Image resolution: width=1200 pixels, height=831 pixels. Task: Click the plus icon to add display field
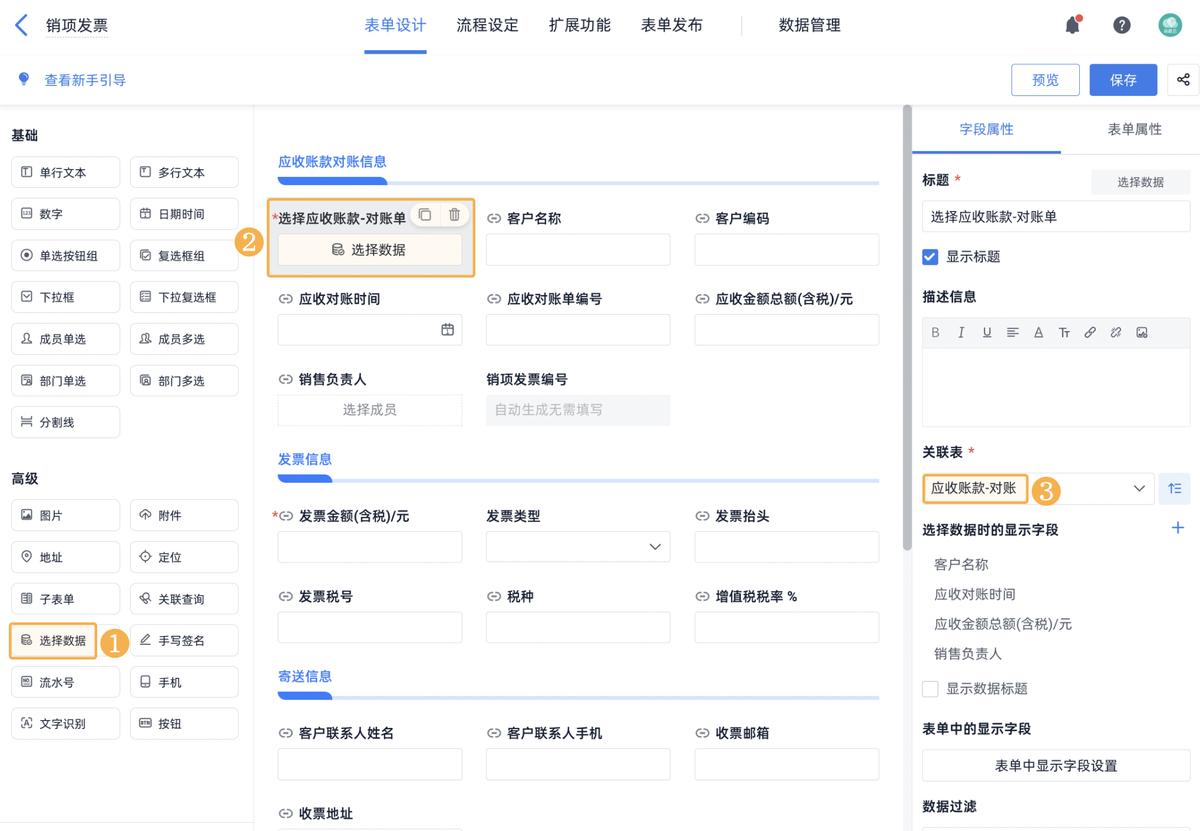click(1177, 528)
